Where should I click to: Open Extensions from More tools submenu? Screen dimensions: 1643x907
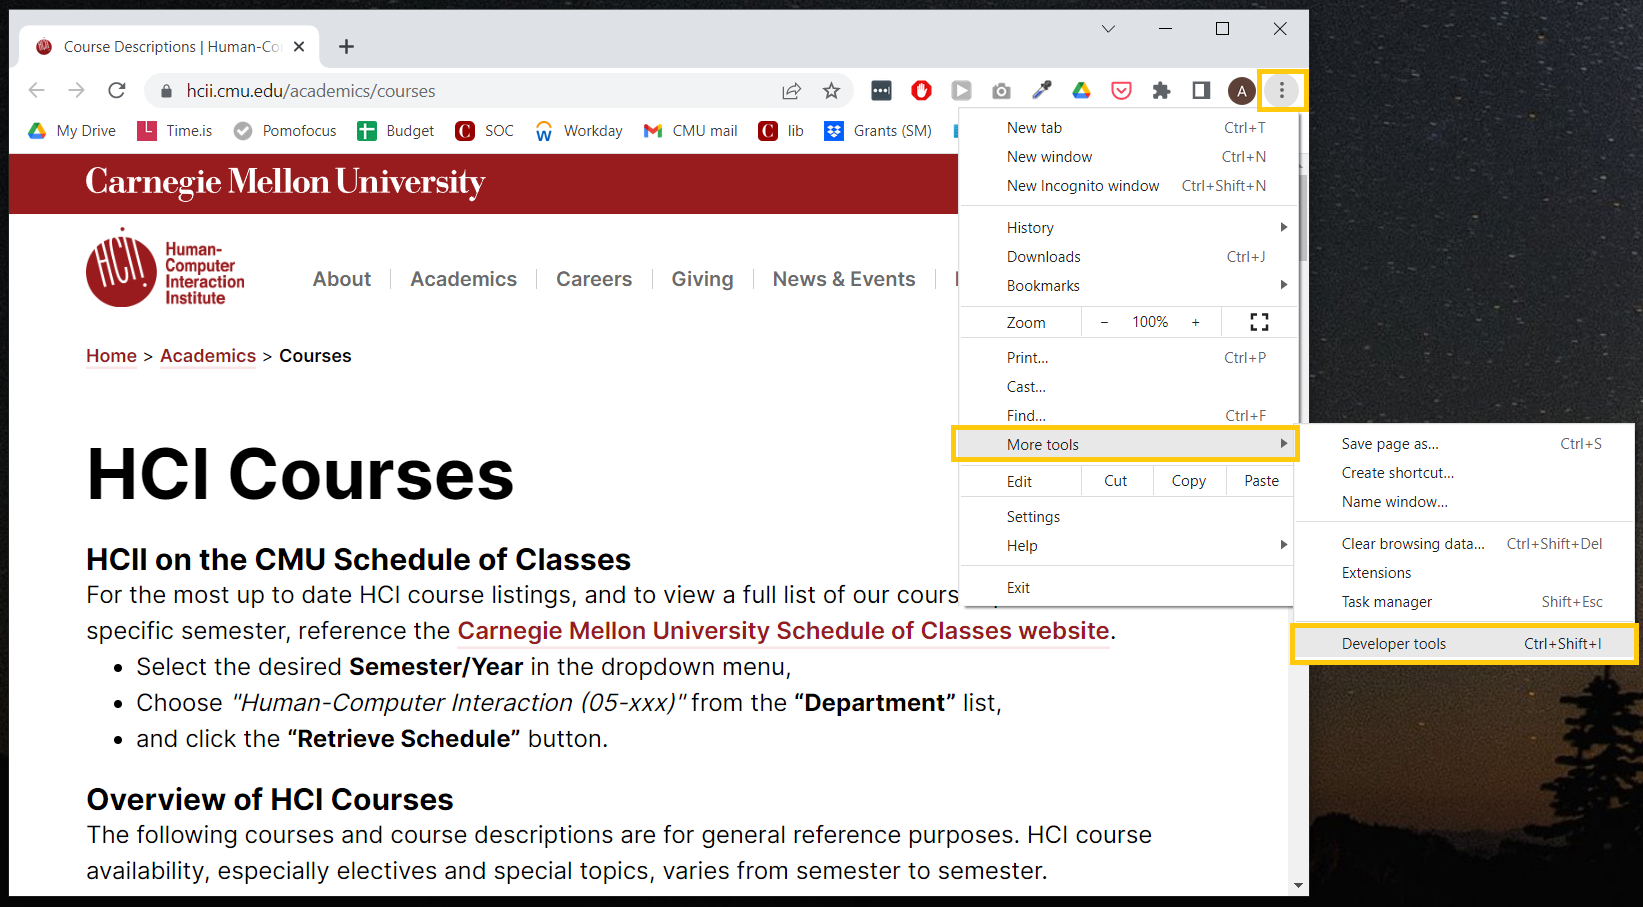(x=1465, y=573)
